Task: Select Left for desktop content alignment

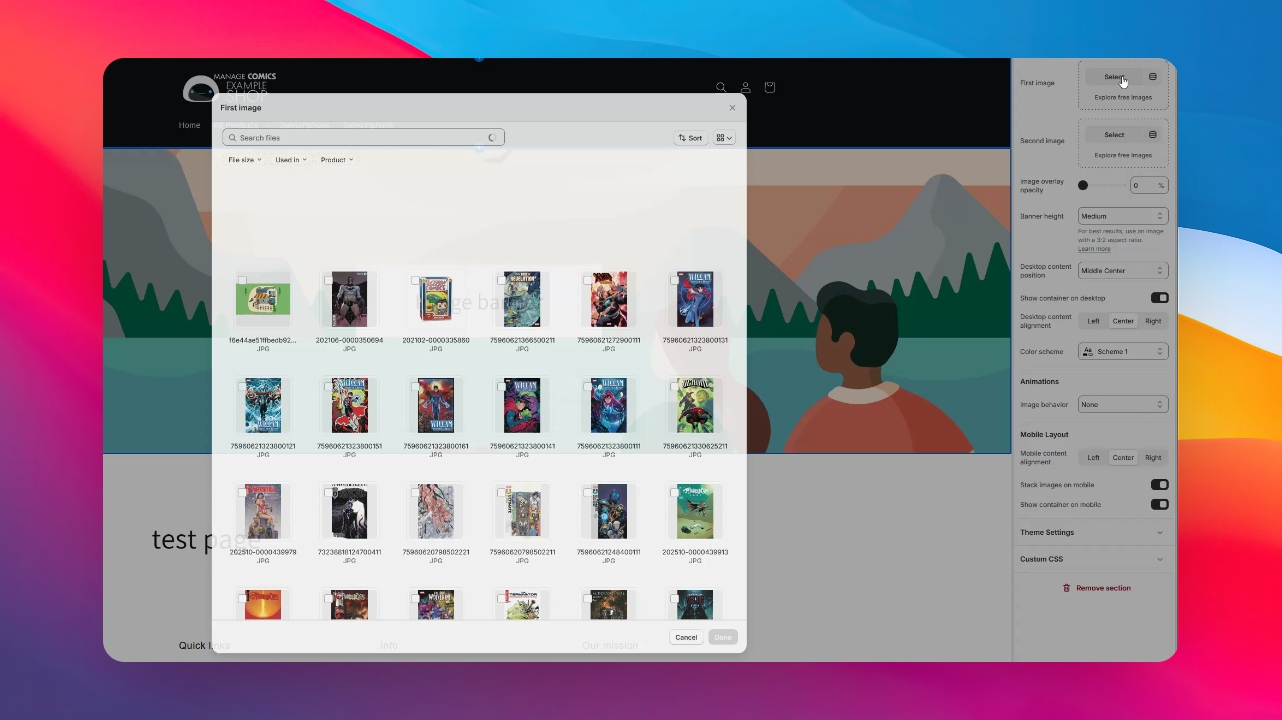Action: pyautogui.click(x=1093, y=321)
